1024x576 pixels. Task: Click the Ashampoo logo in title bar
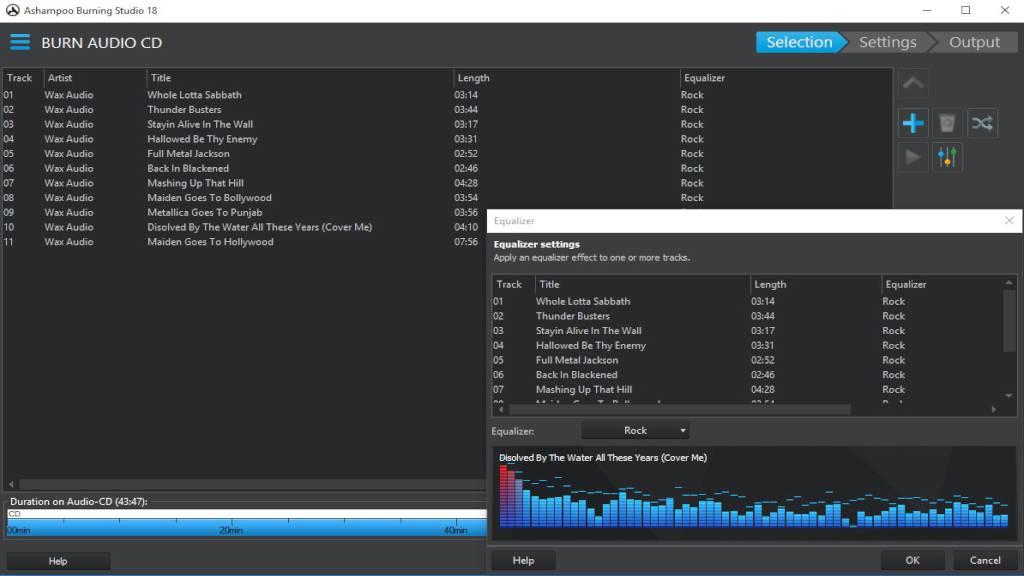(12, 11)
